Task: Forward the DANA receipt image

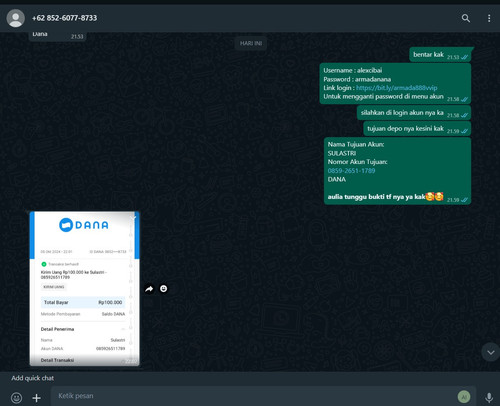Action: click(x=149, y=289)
